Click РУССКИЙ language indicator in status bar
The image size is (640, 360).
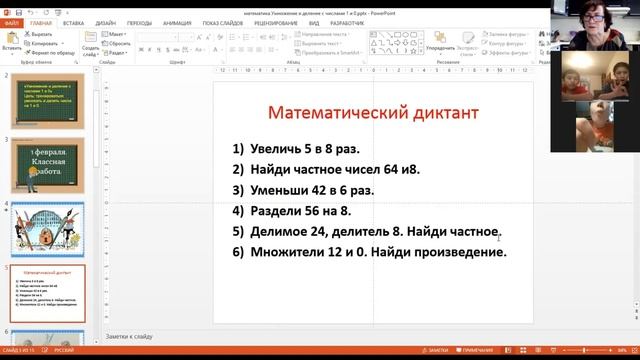coord(64,350)
